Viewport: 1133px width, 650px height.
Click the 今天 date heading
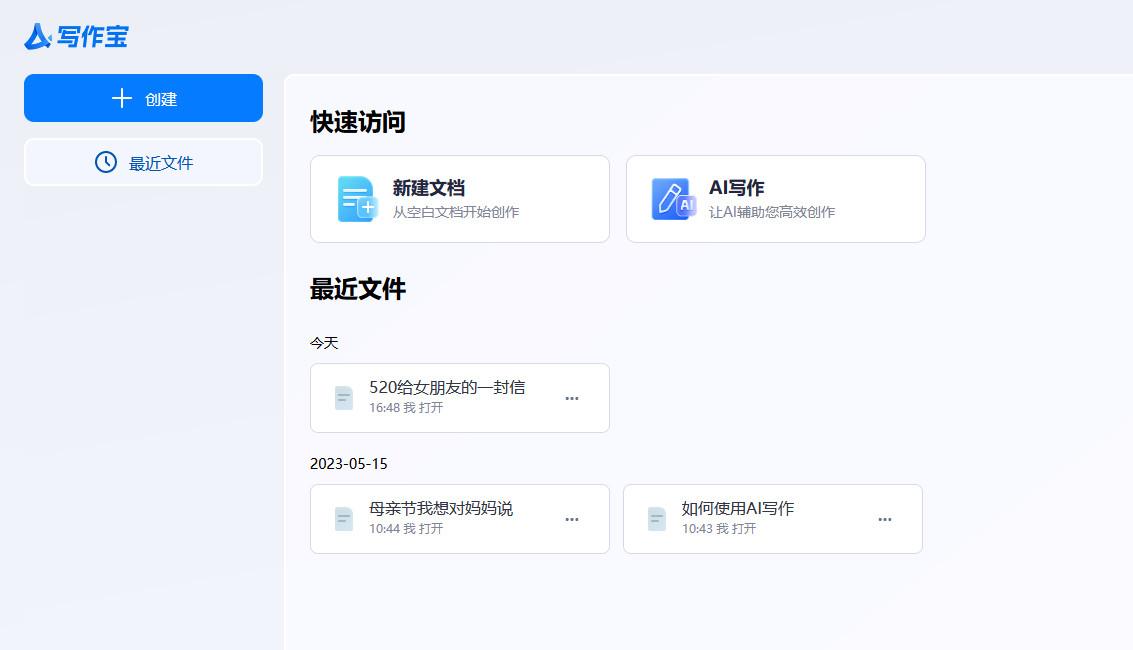[324, 342]
